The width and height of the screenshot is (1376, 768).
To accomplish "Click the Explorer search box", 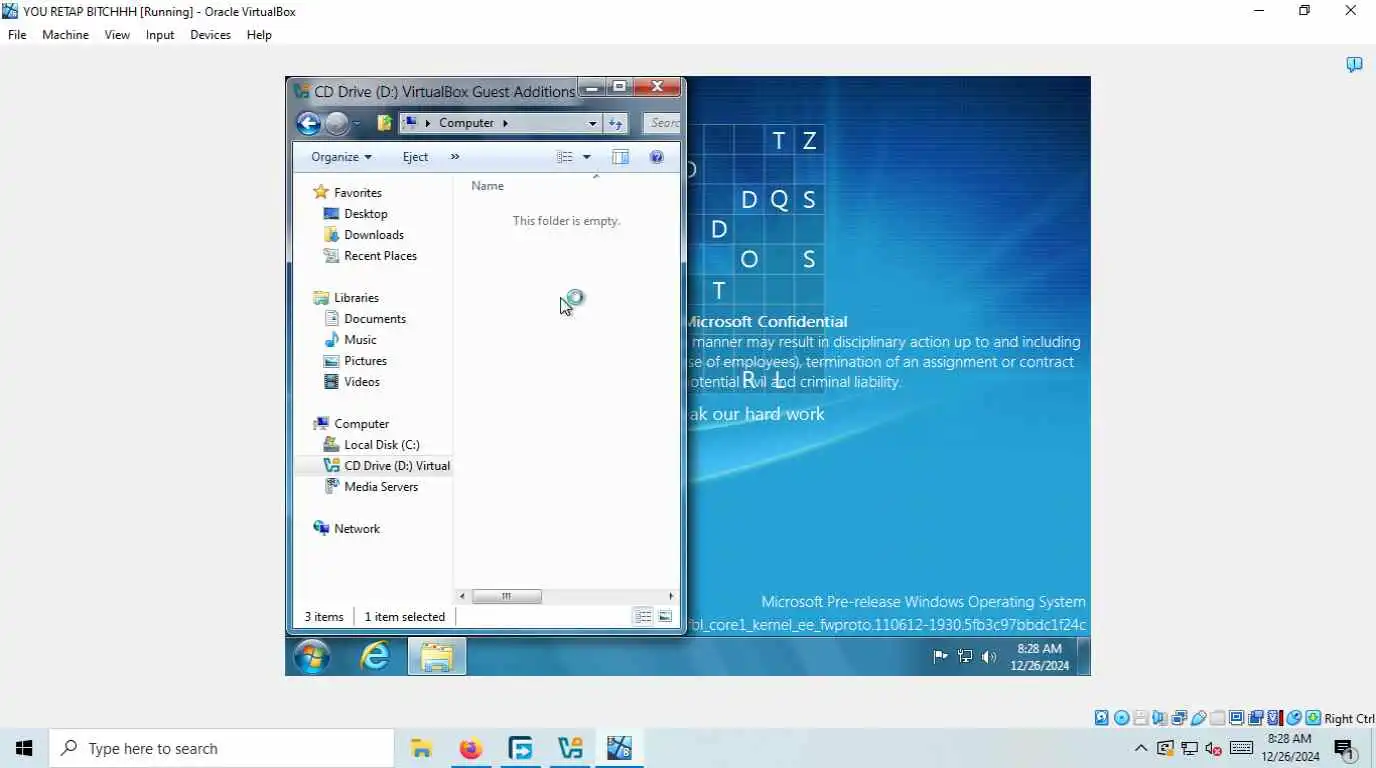I will pyautogui.click(x=662, y=123).
